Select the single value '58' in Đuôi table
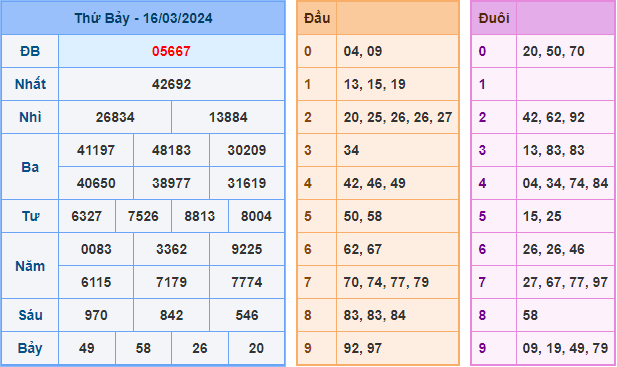 [530, 315]
